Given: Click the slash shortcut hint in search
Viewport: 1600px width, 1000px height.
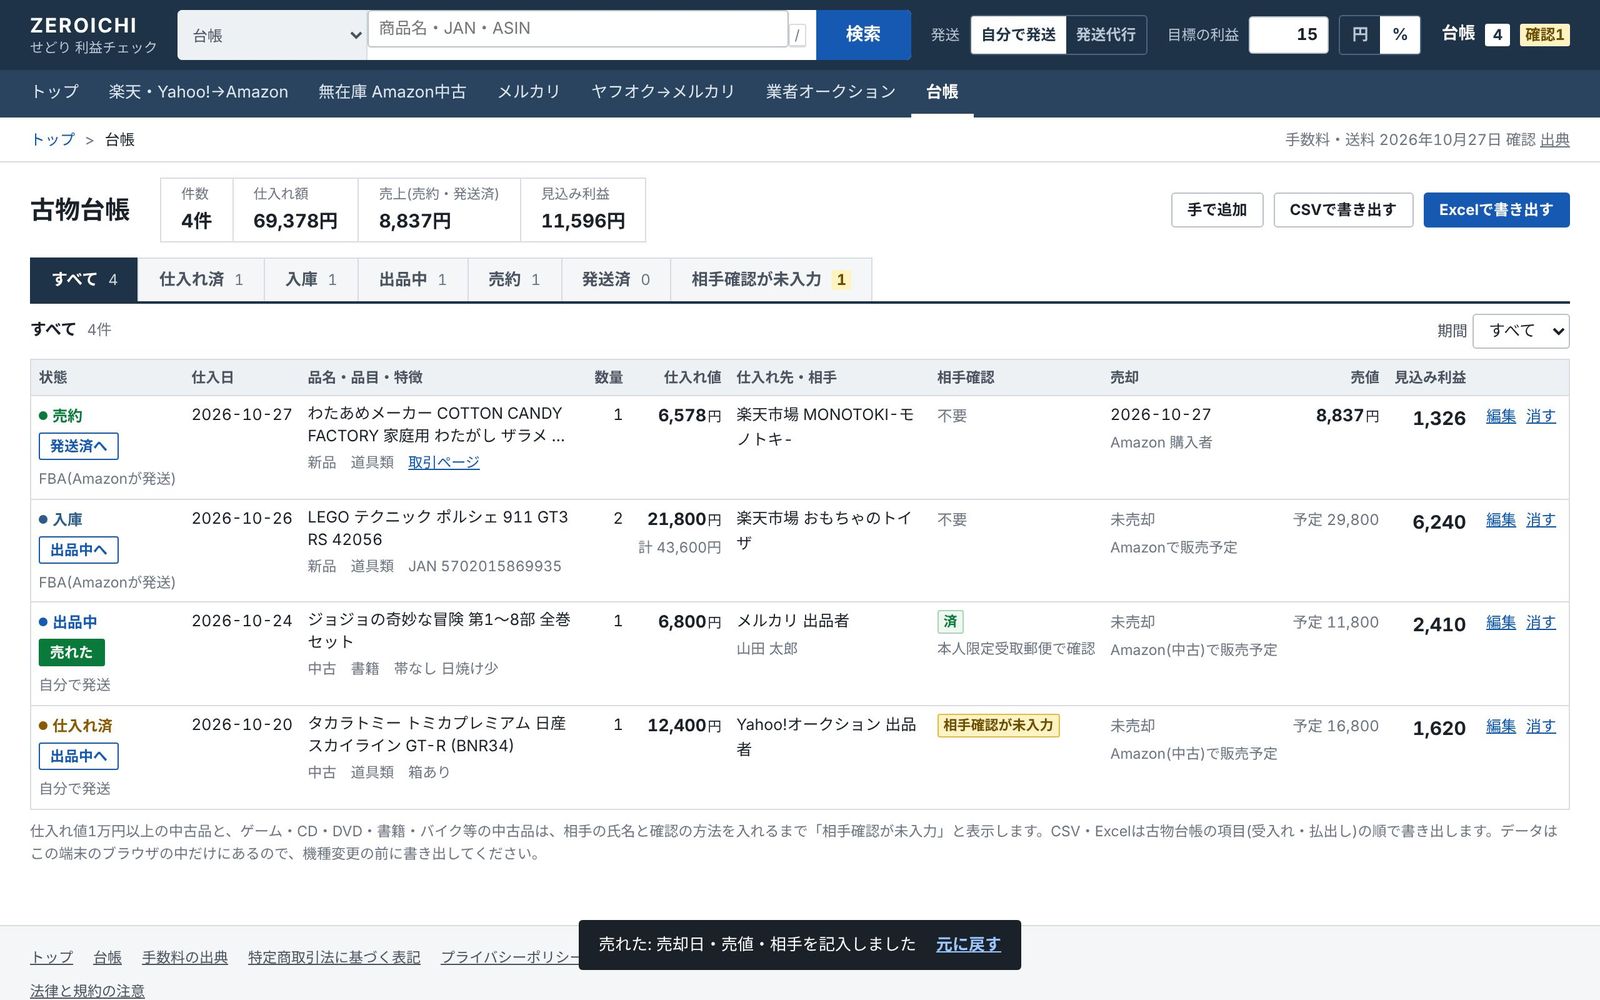Looking at the screenshot, I should [797, 36].
